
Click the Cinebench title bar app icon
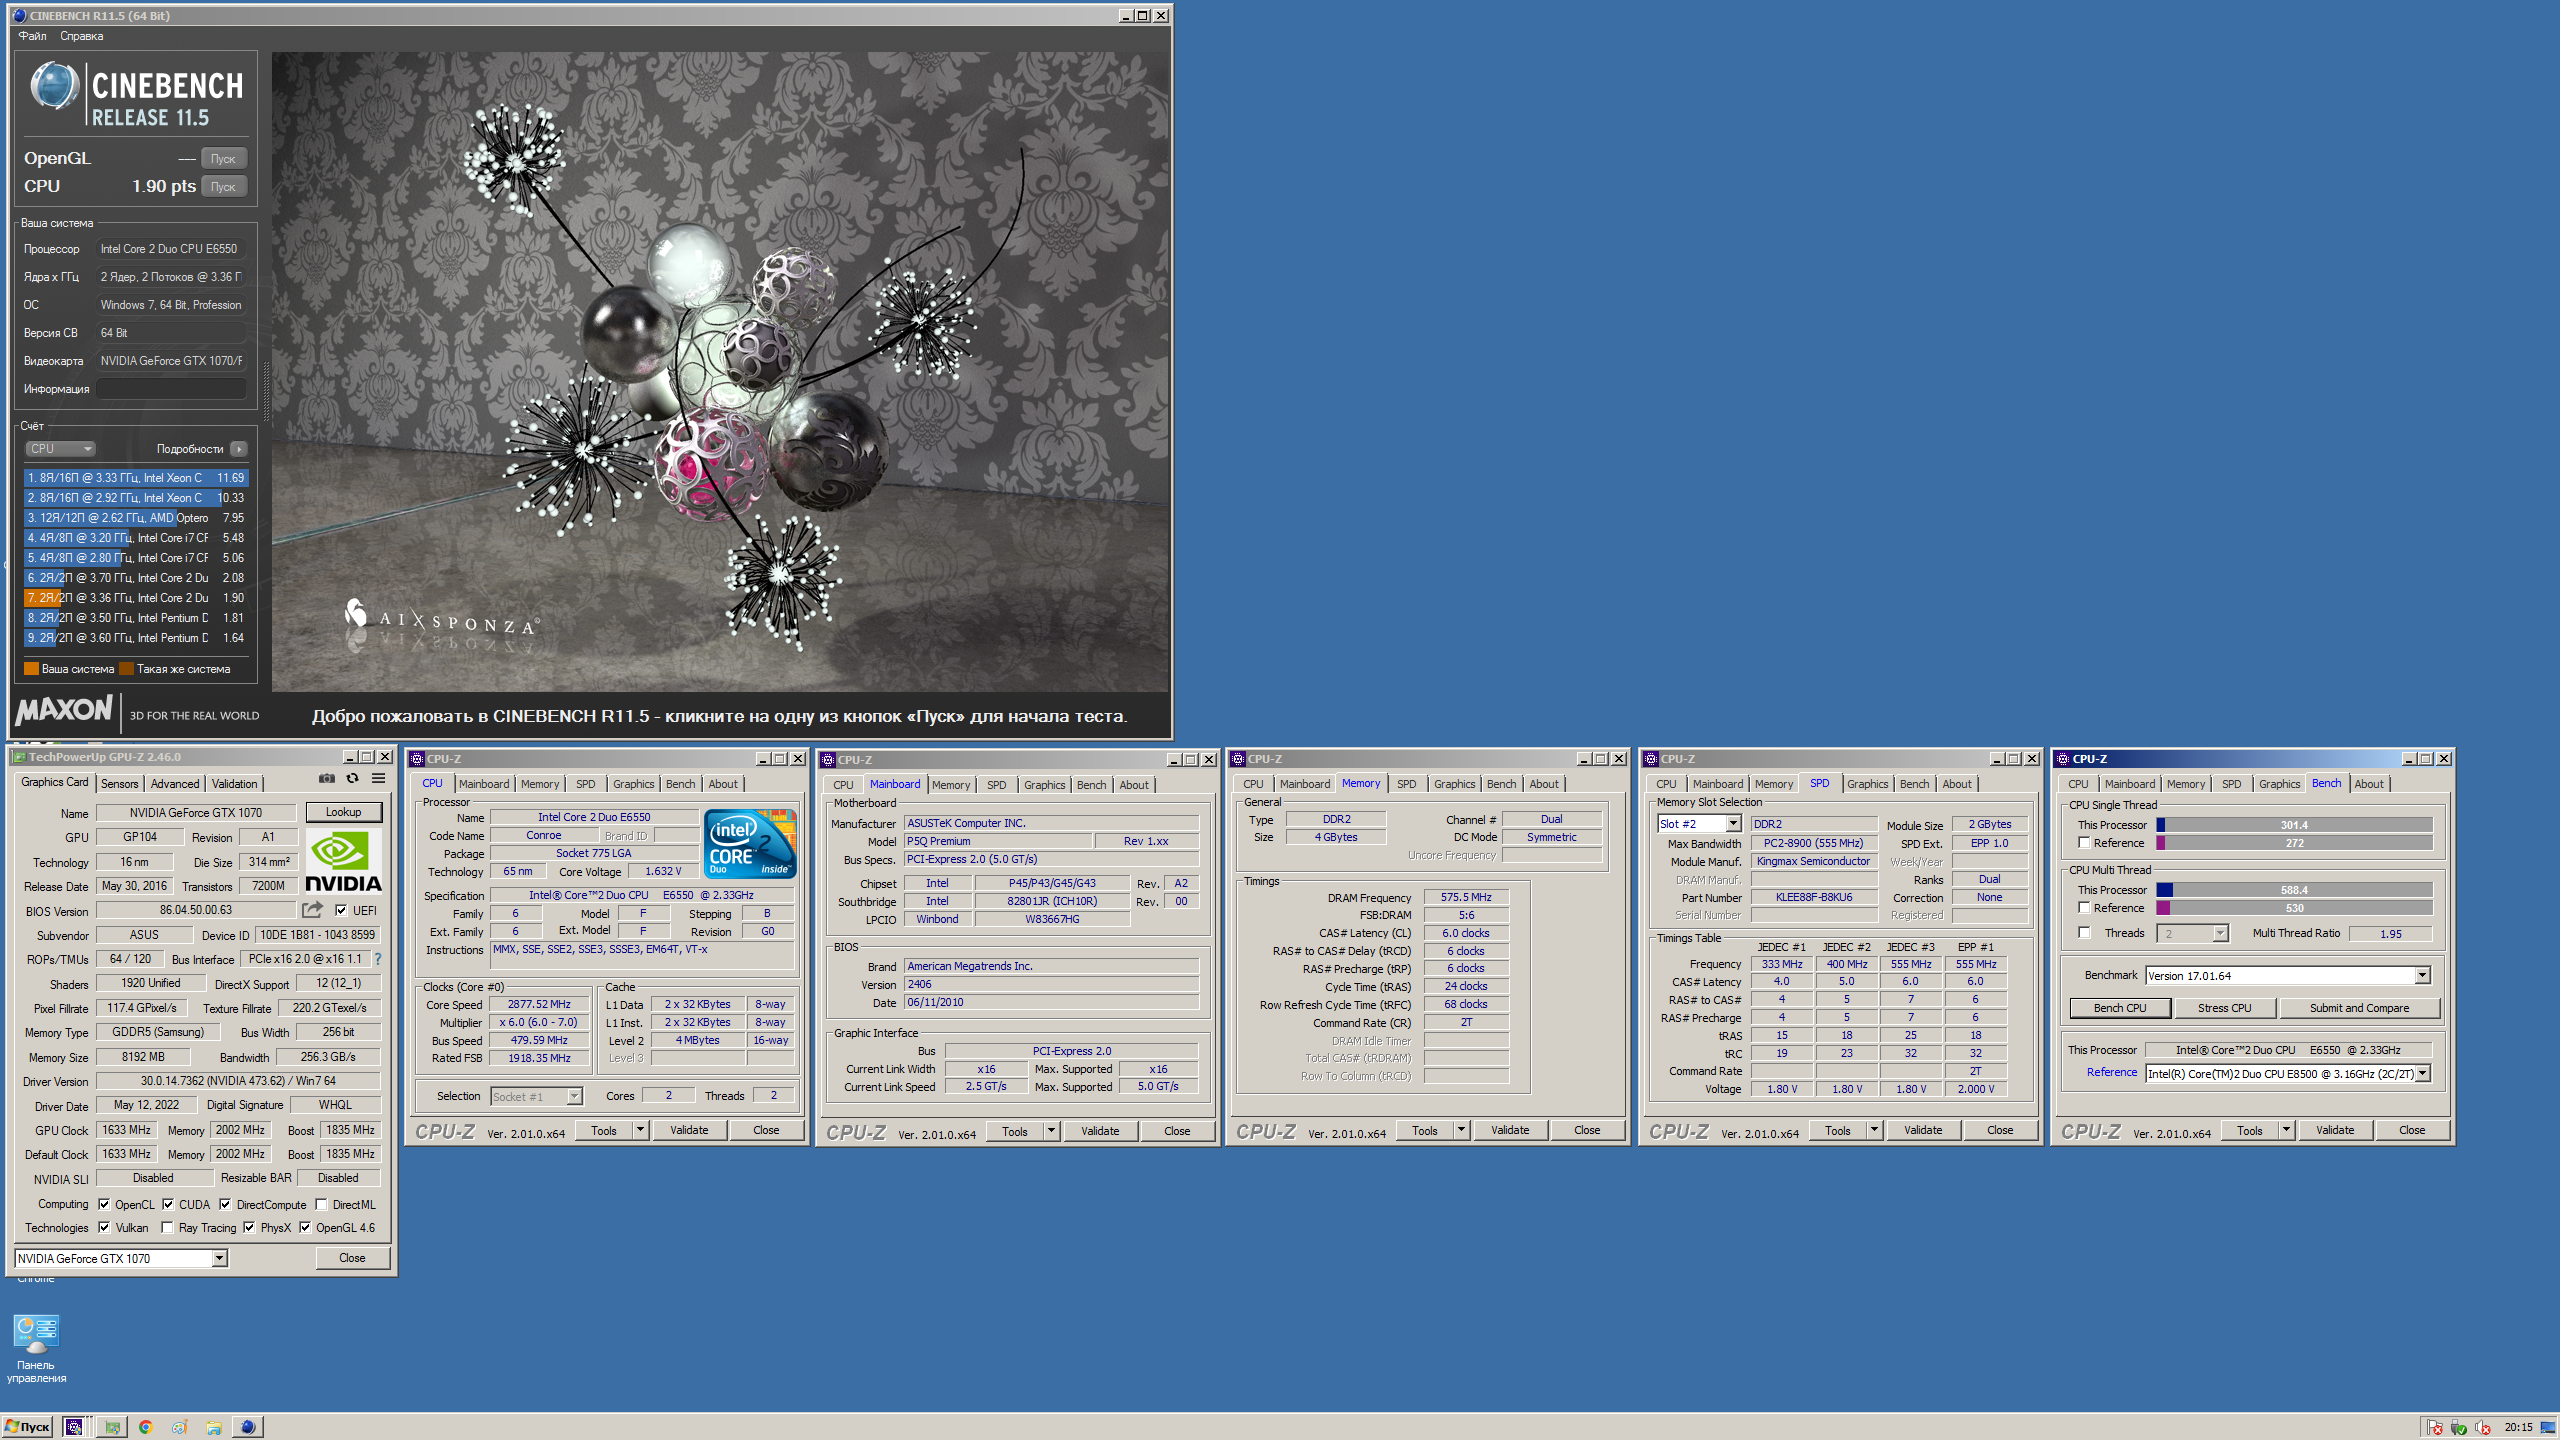[x=18, y=15]
